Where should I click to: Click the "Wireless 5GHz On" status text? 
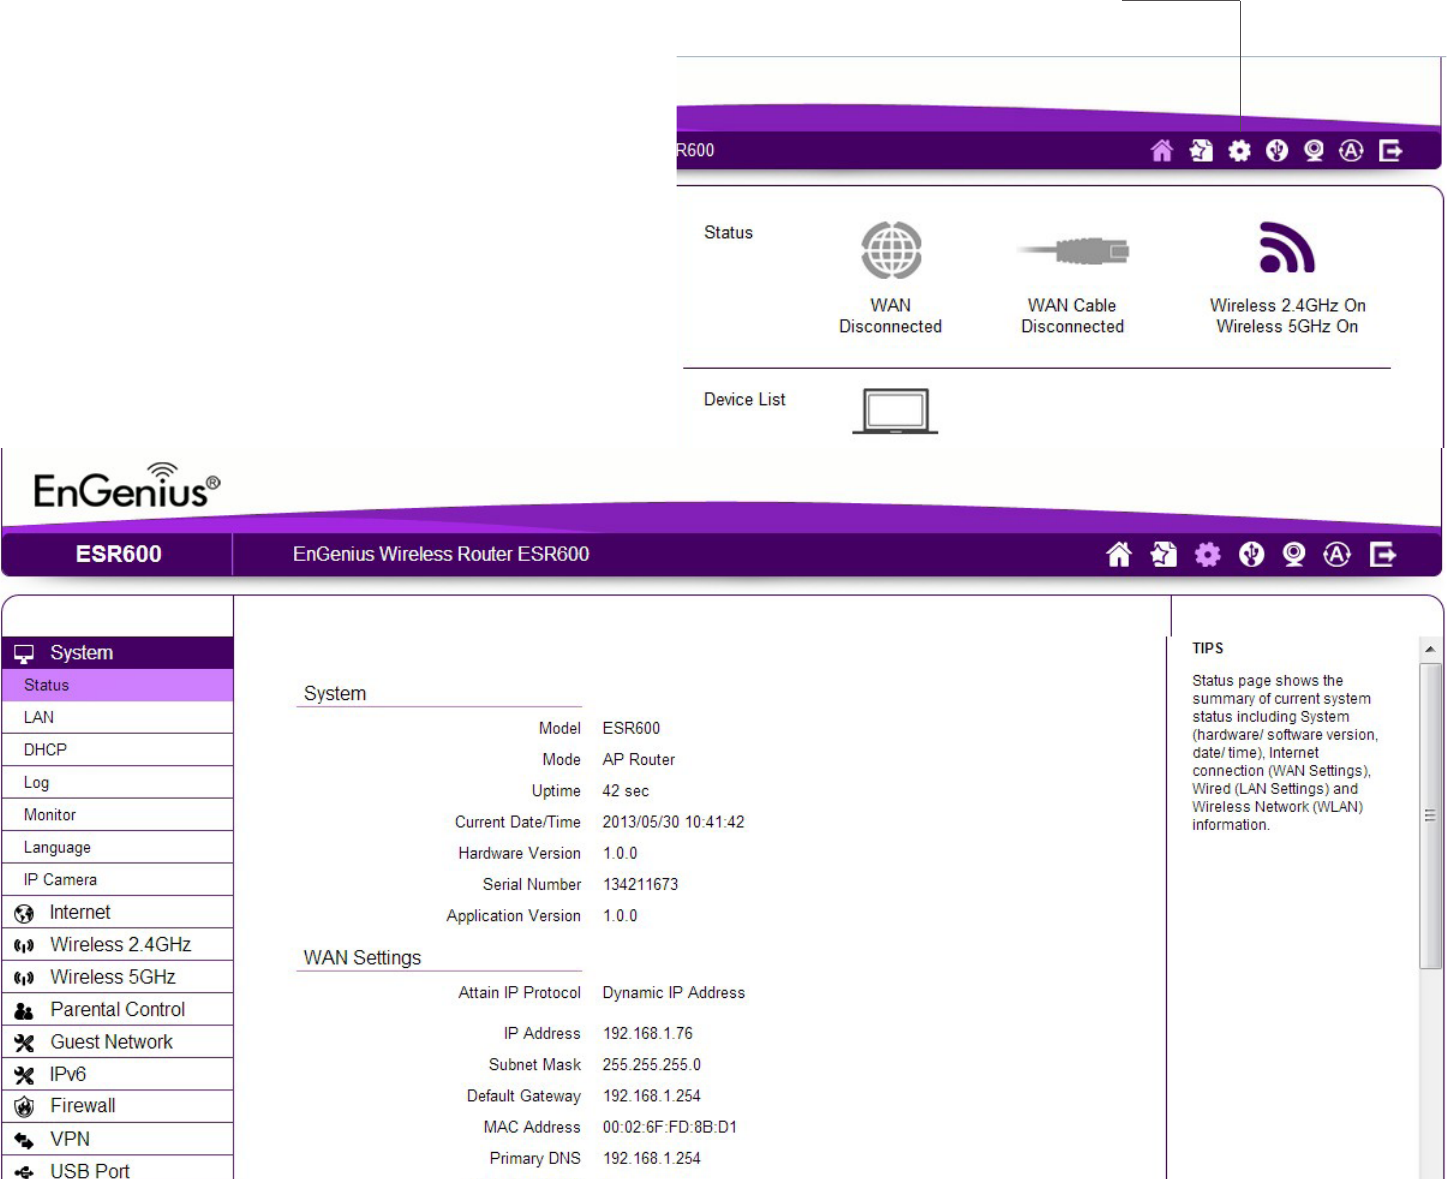point(1287,326)
